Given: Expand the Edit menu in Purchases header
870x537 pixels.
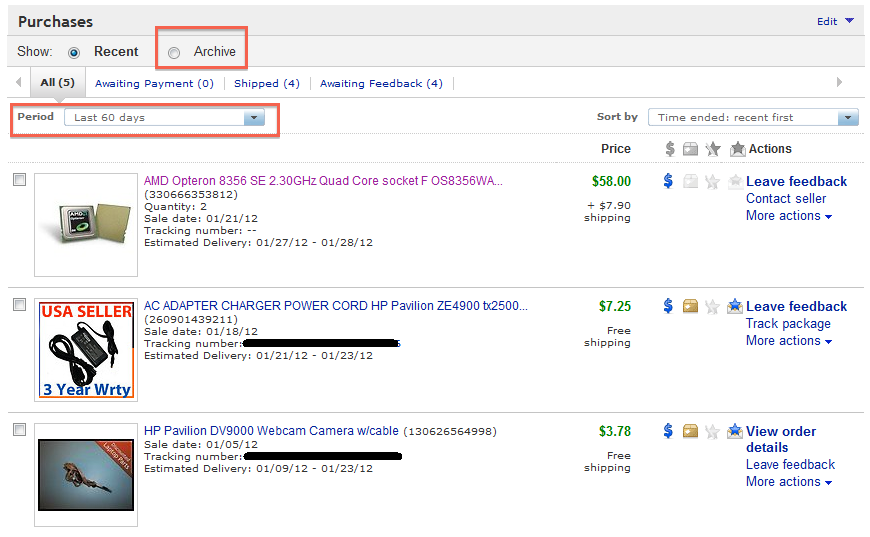Looking at the screenshot, I should click(835, 21).
